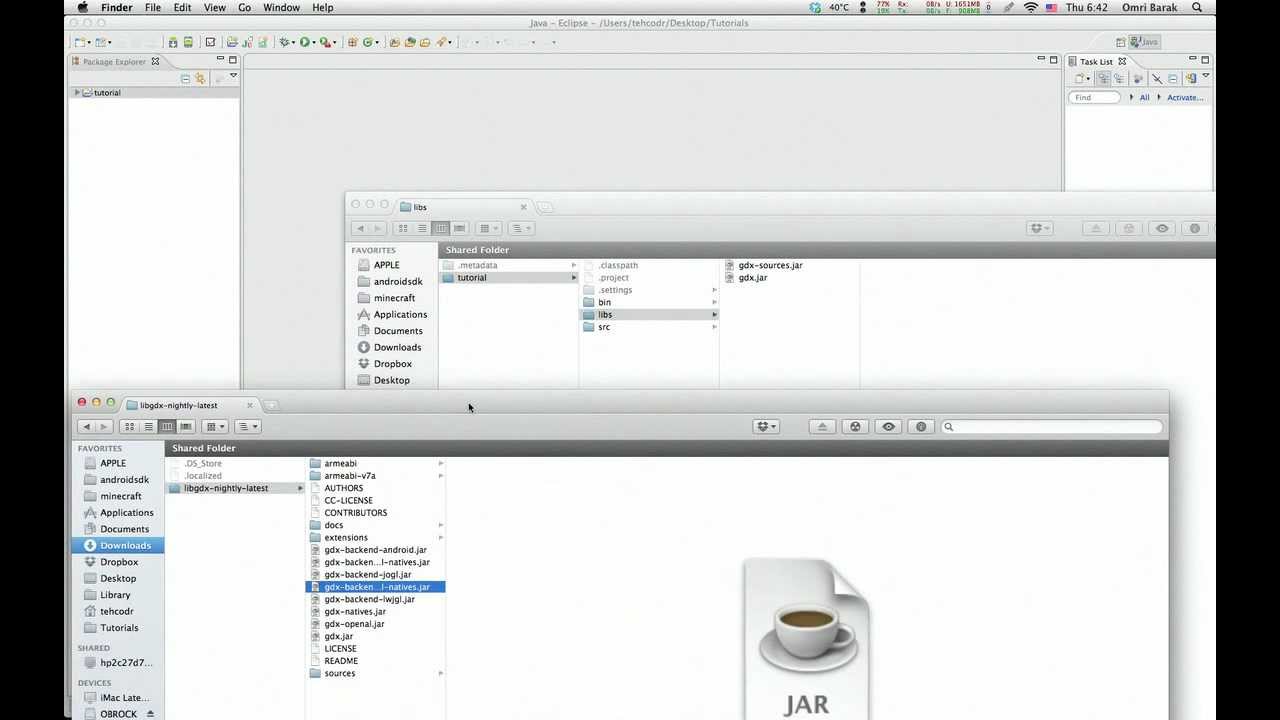Viewport: 1280px width, 720px height.
Task: Click the Burn icon in front Finder toolbar
Action: tap(855, 427)
